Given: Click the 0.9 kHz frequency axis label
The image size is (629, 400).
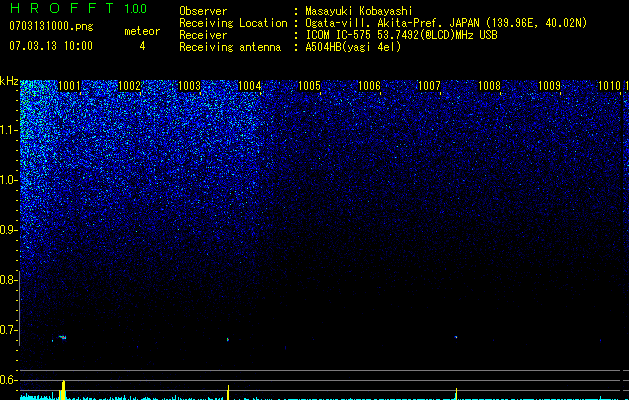Looking at the screenshot, I should pos(8,230).
